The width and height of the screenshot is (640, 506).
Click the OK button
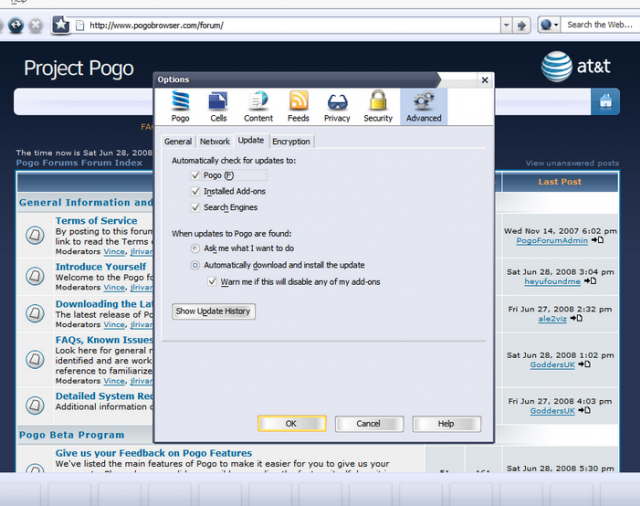point(291,424)
